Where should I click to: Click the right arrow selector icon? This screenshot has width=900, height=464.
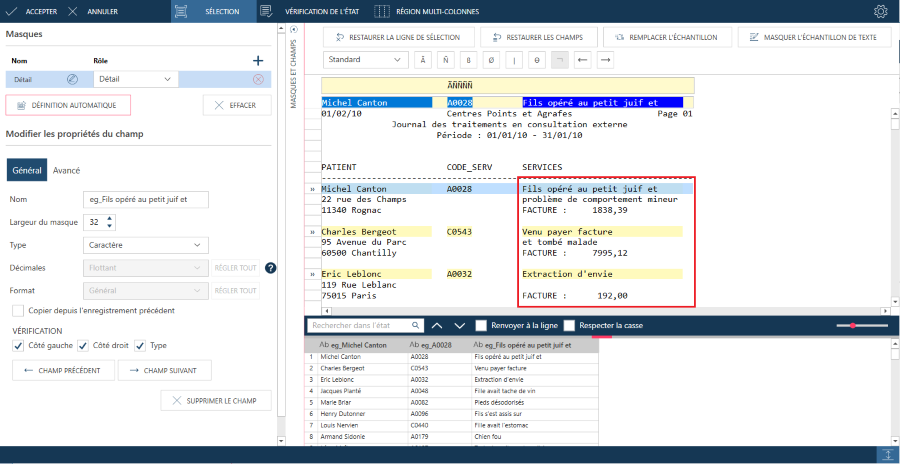605,59
